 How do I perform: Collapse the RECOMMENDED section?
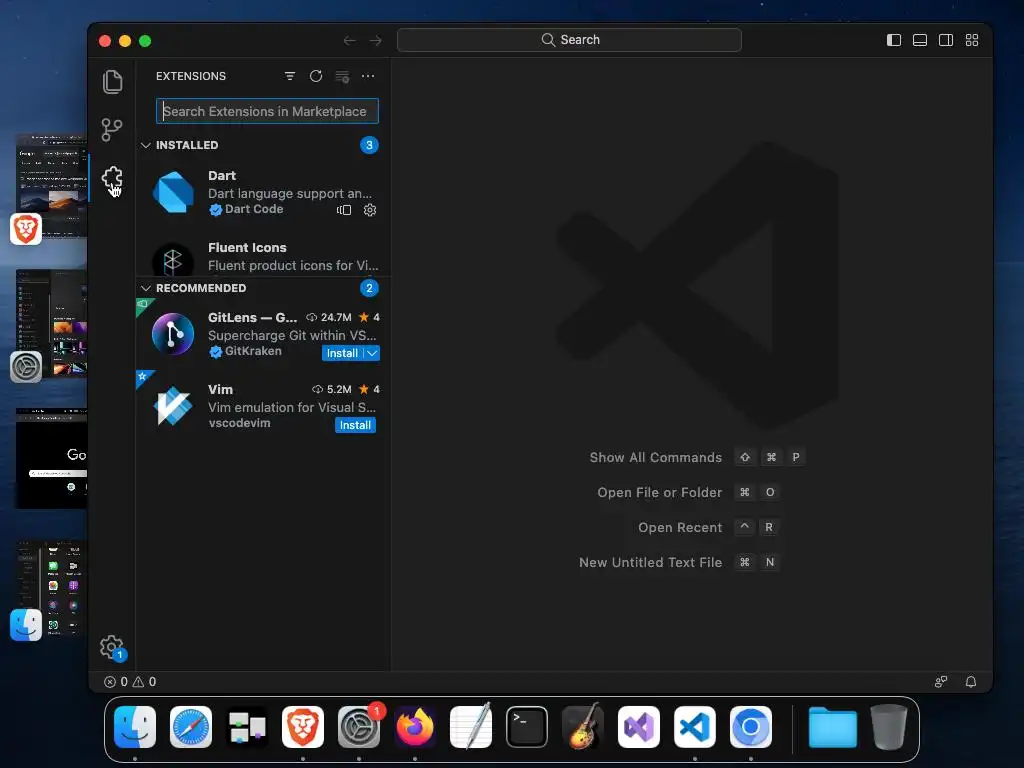(146, 288)
